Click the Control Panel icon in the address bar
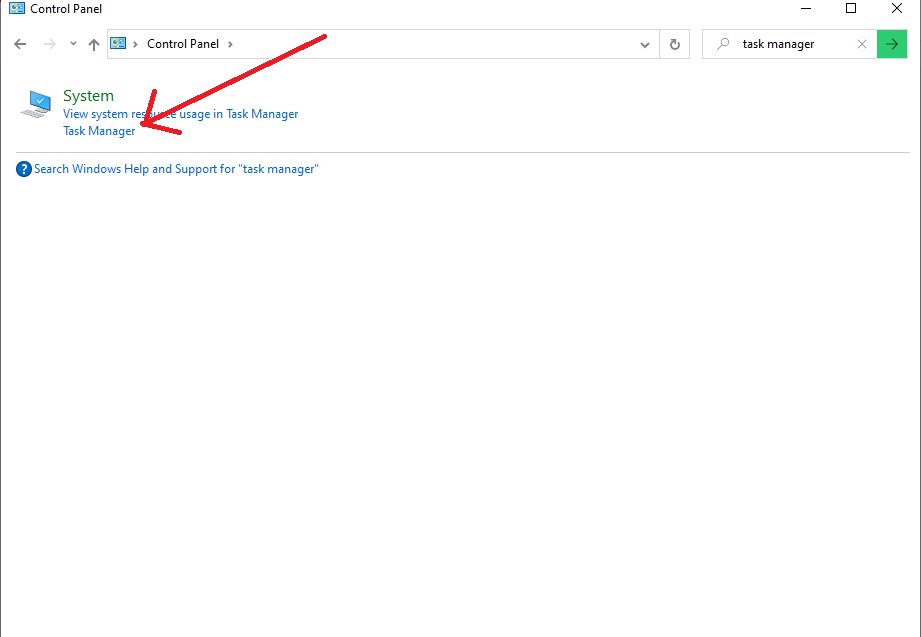The width and height of the screenshot is (921, 637). [x=119, y=44]
